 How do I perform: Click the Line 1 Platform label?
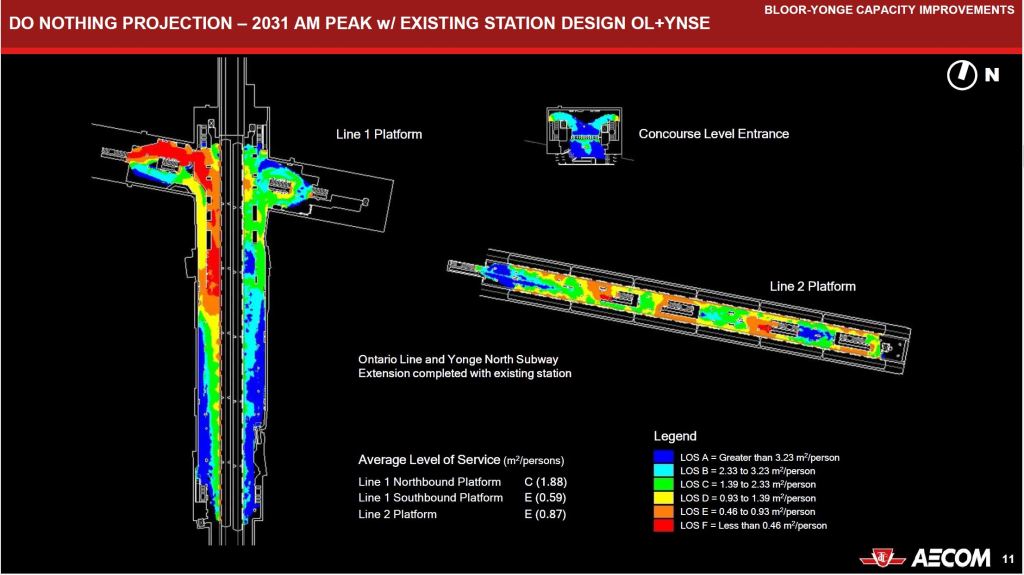[x=378, y=135]
